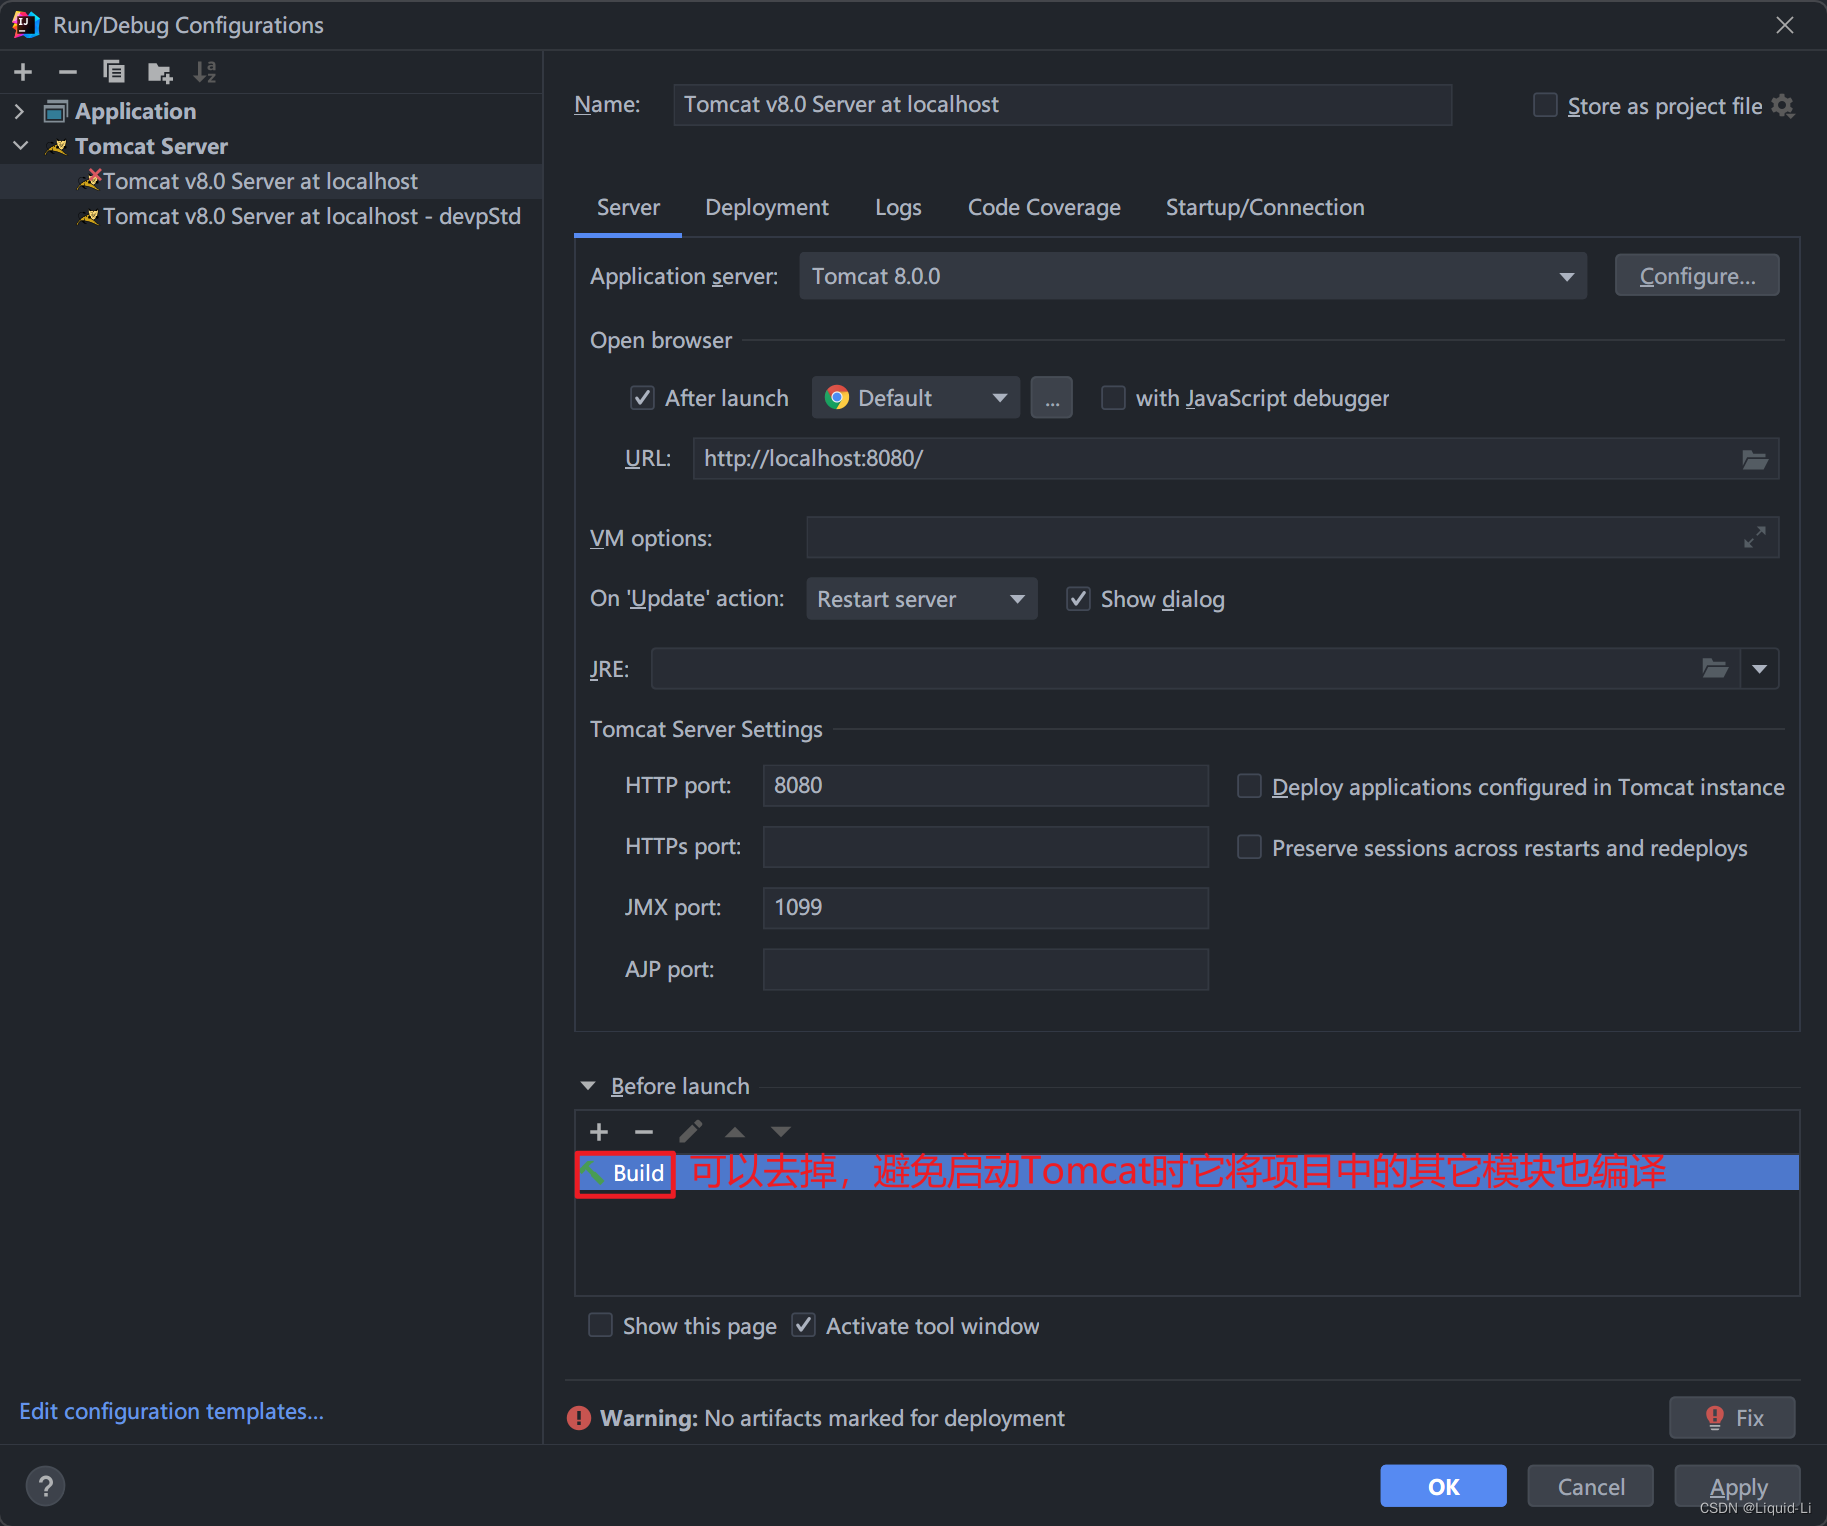Viewport: 1827px width, 1526px height.
Task: Focus the AJP port field
Action: 985,969
